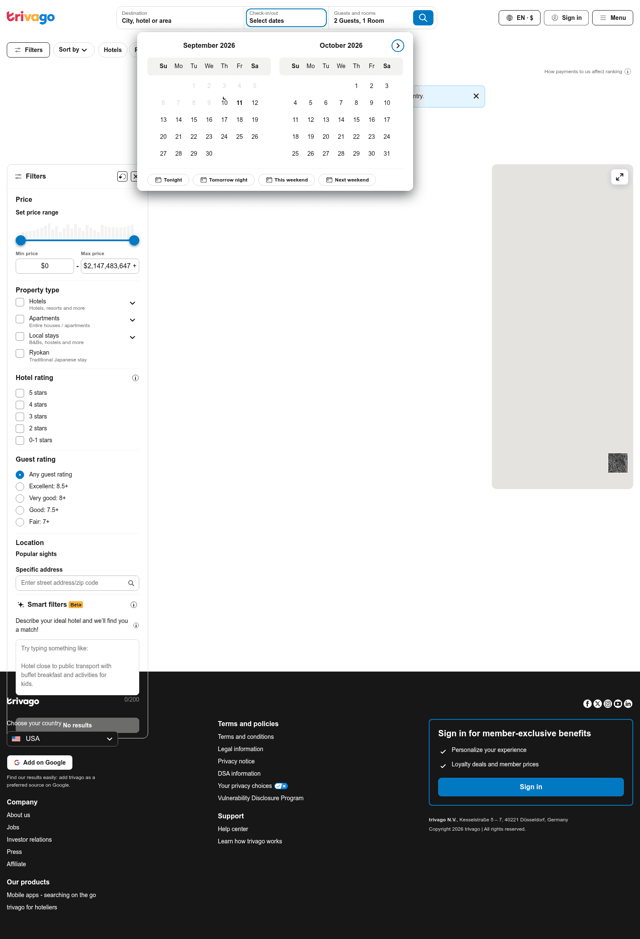The width and height of the screenshot is (640, 939).
Task: Select Fair: 7+ guest rating
Action: (20, 522)
